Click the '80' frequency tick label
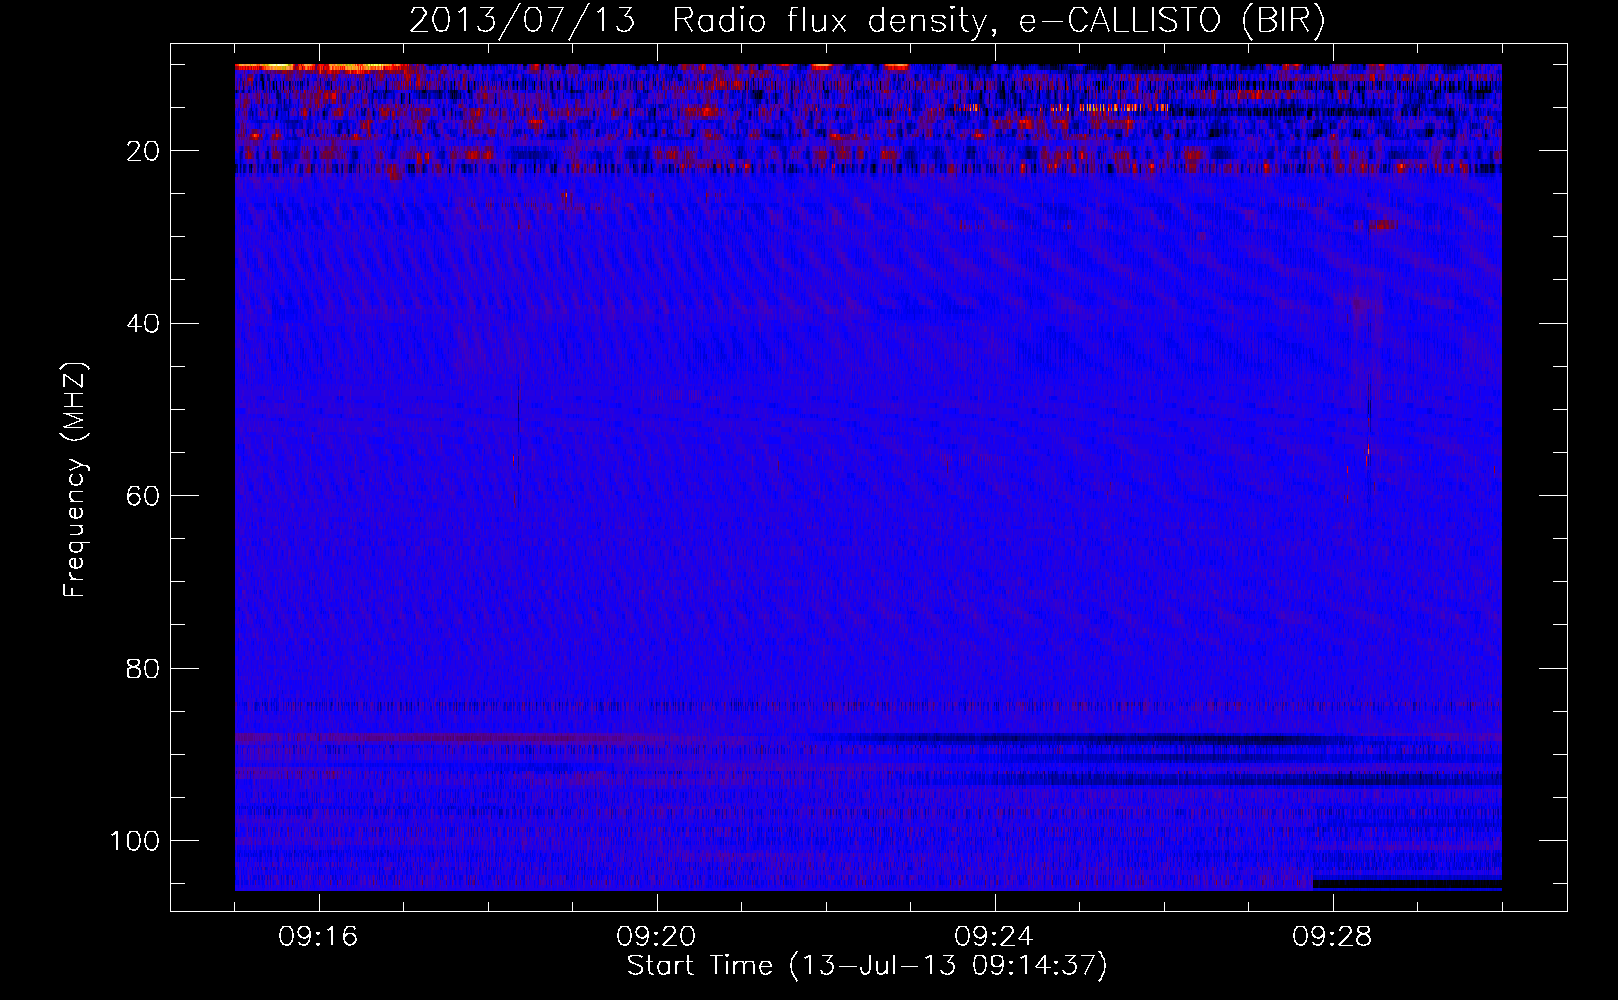1618x1000 pixels. coord(143,668)
